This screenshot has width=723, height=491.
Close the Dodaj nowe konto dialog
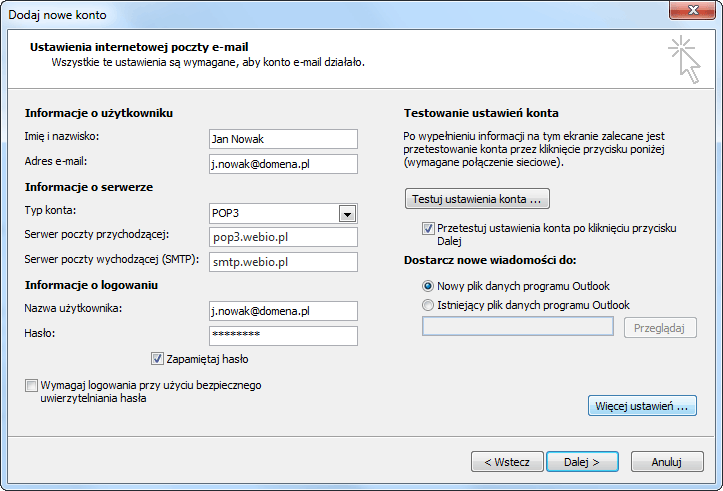click(x=693, y=10)
